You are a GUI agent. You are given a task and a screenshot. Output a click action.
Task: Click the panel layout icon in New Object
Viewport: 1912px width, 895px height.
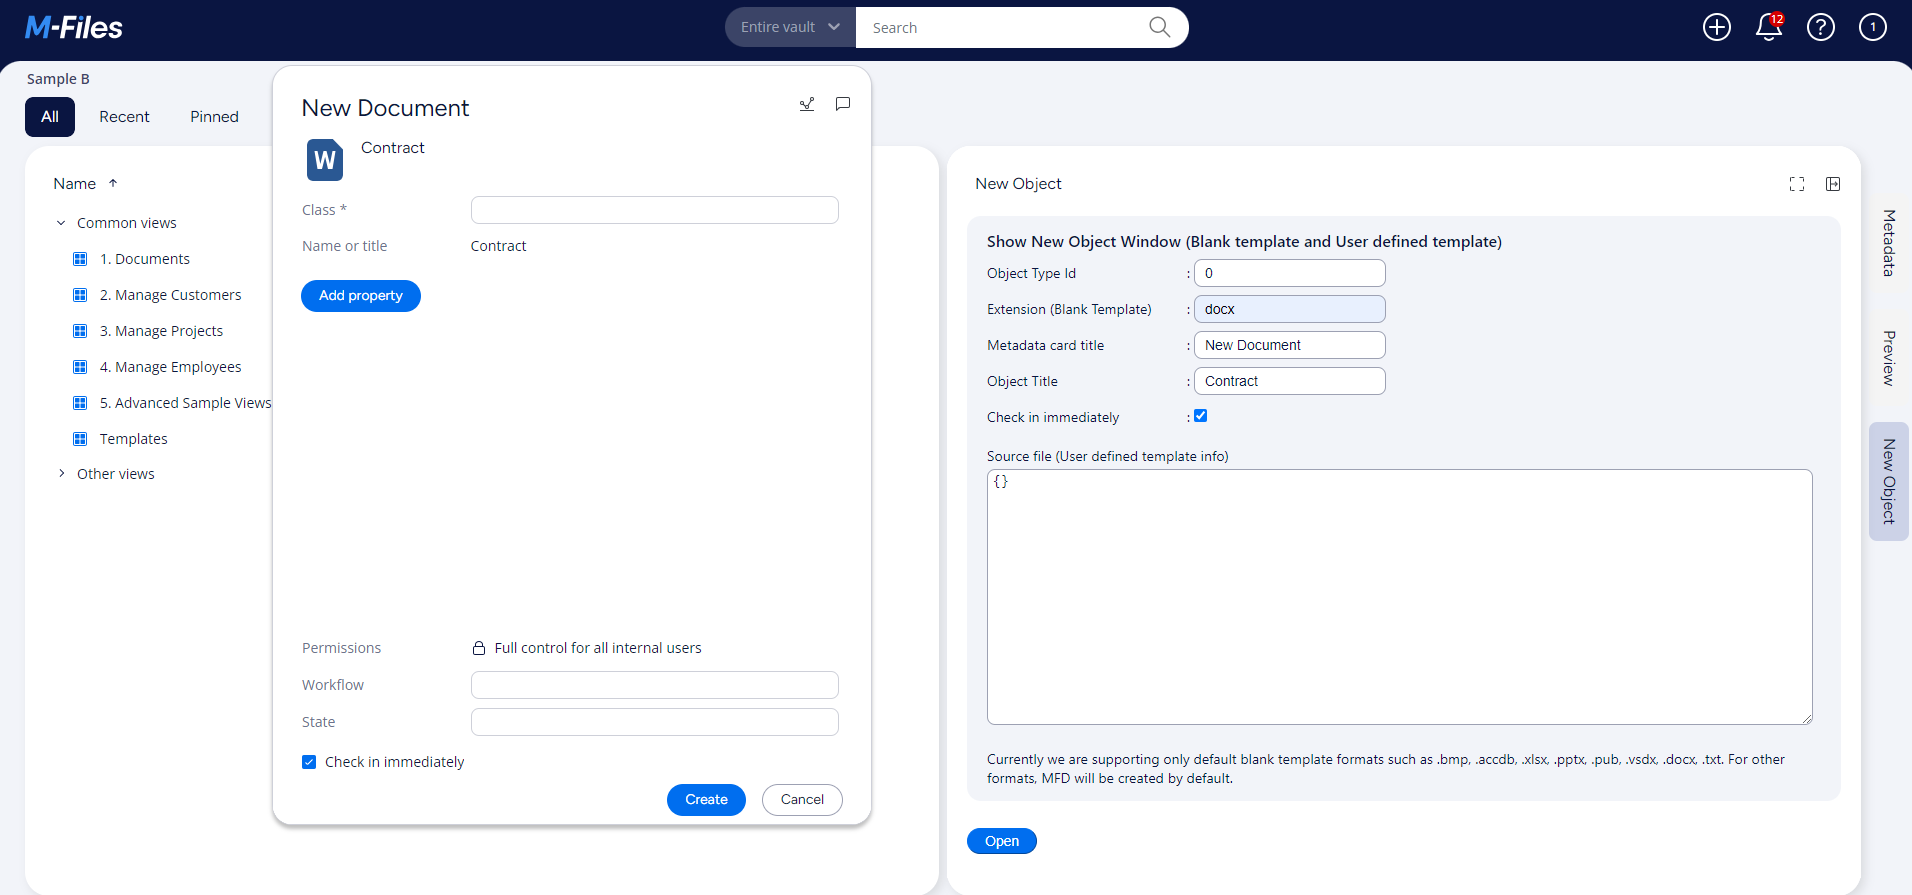pyautogui.click(x=1833, y=184)
